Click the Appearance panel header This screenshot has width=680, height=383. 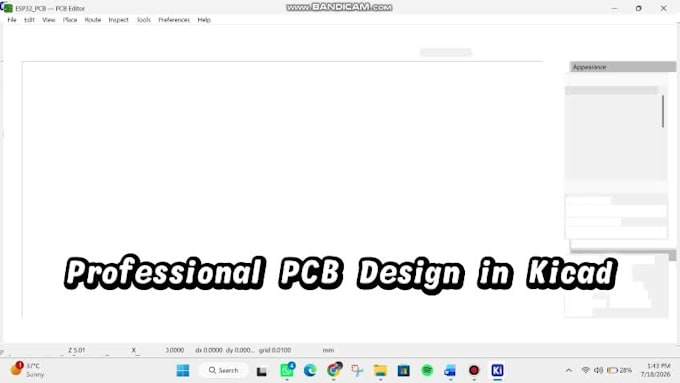point(622,67)
